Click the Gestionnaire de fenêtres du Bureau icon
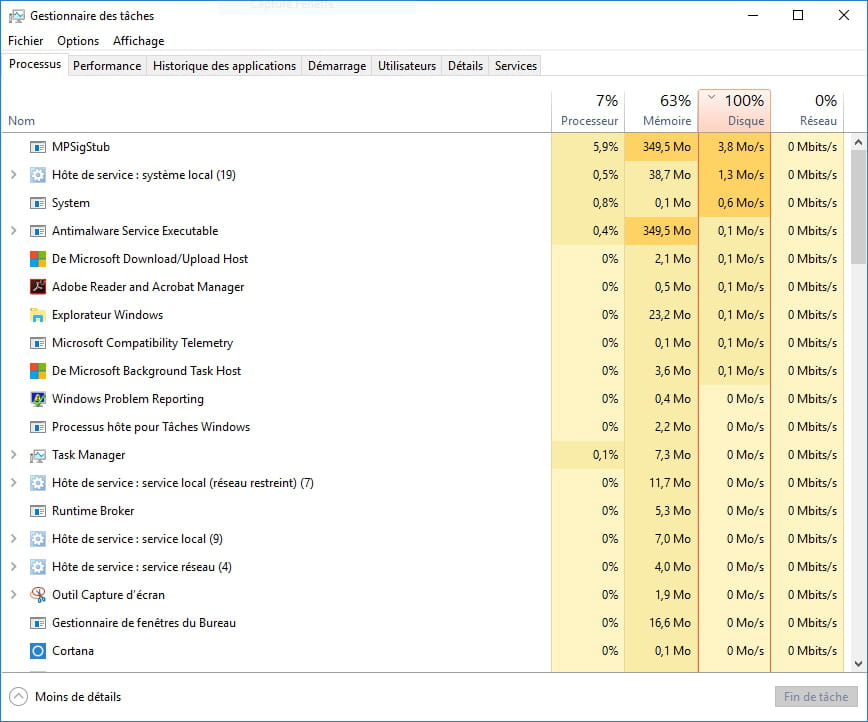 pyautogui.click(x=38, y=623)
